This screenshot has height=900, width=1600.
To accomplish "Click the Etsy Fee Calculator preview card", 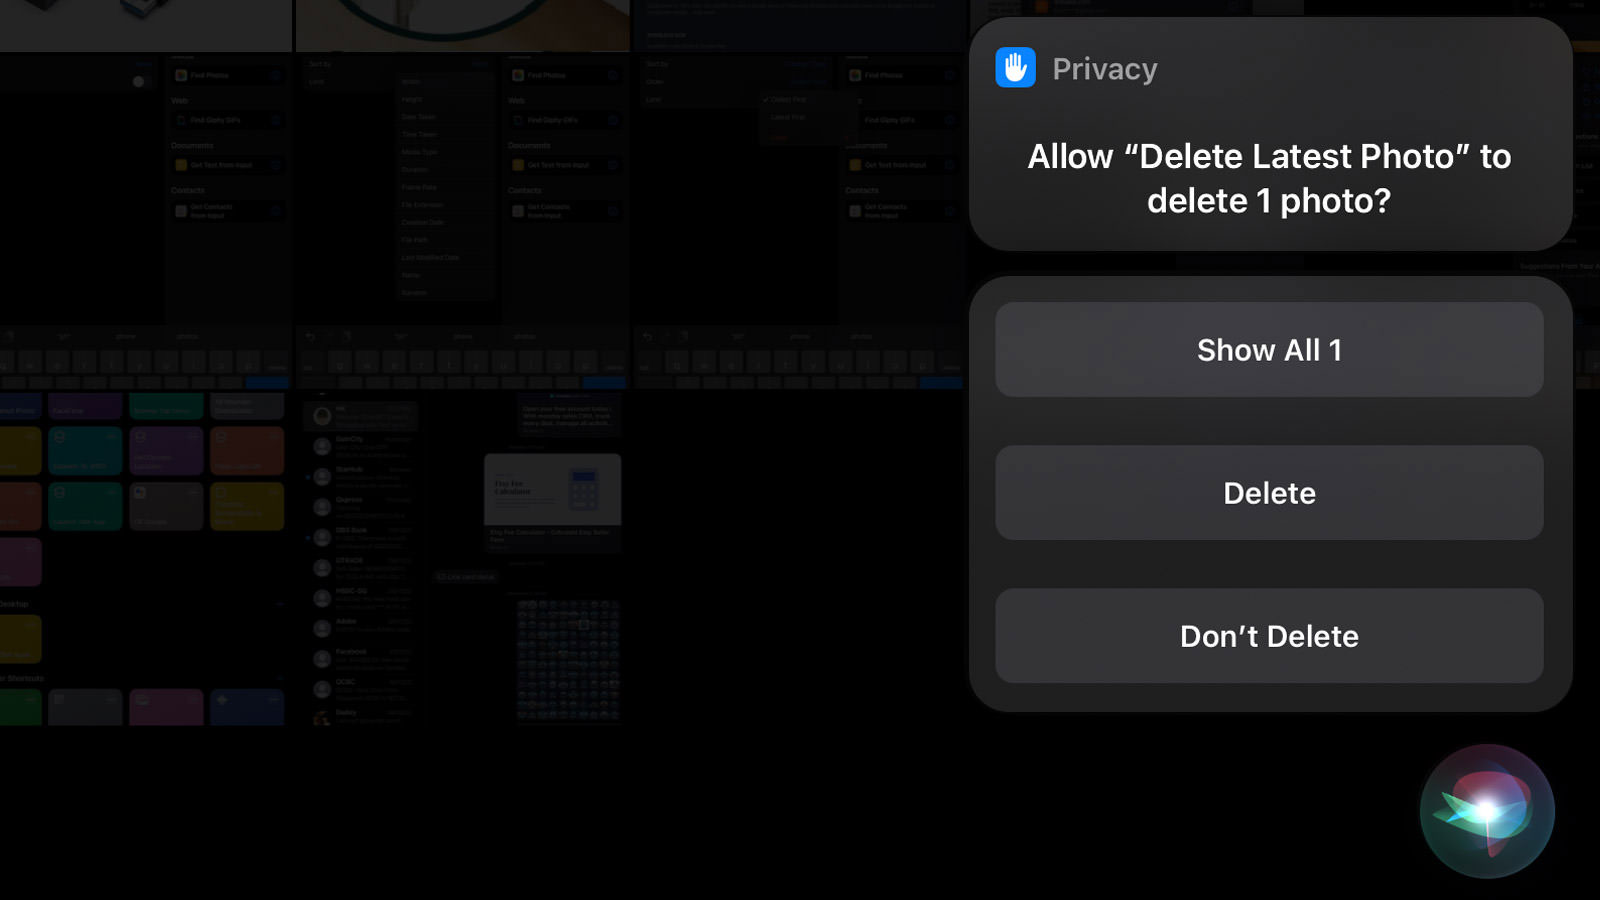I will [552, 502].
